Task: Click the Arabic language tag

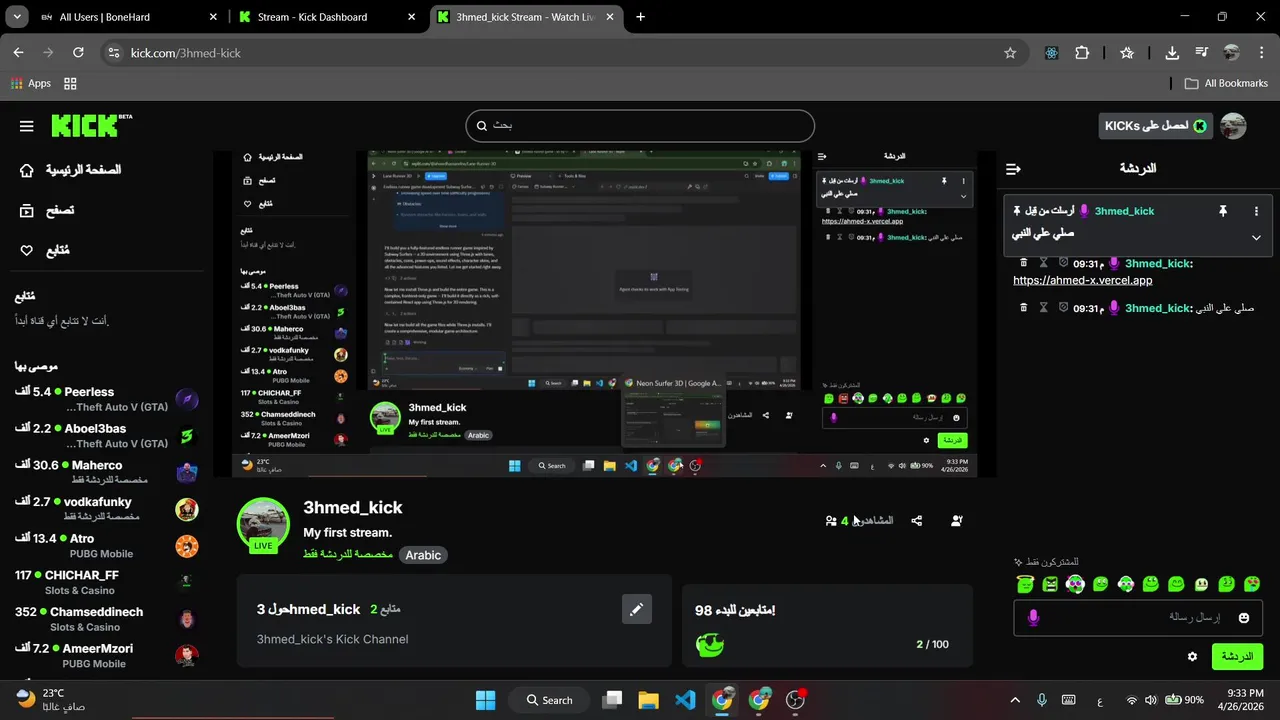Action: click(x=423, y=555)
